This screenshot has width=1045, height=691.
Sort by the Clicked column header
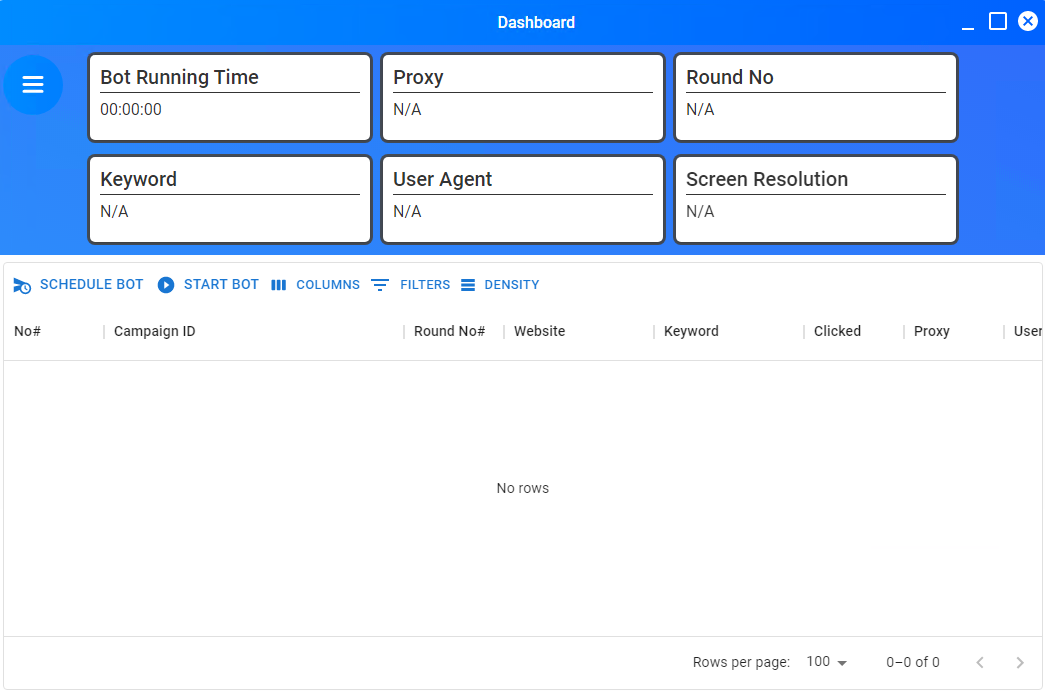tap(837, 331)
